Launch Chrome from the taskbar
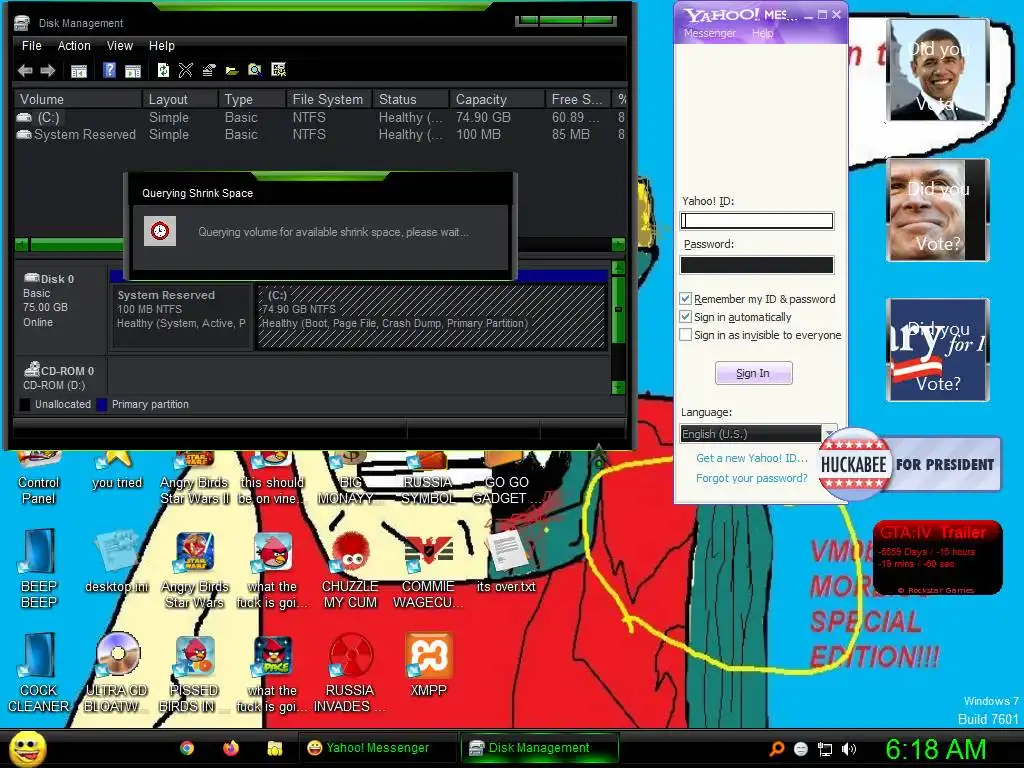The height and width of the screenshot is (768, 1024). (187, 748)
